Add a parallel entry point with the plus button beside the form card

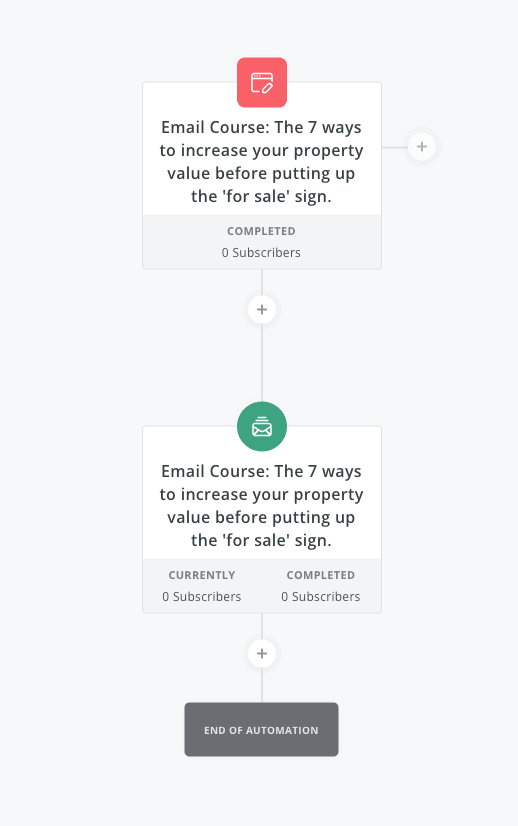point(422,146)
